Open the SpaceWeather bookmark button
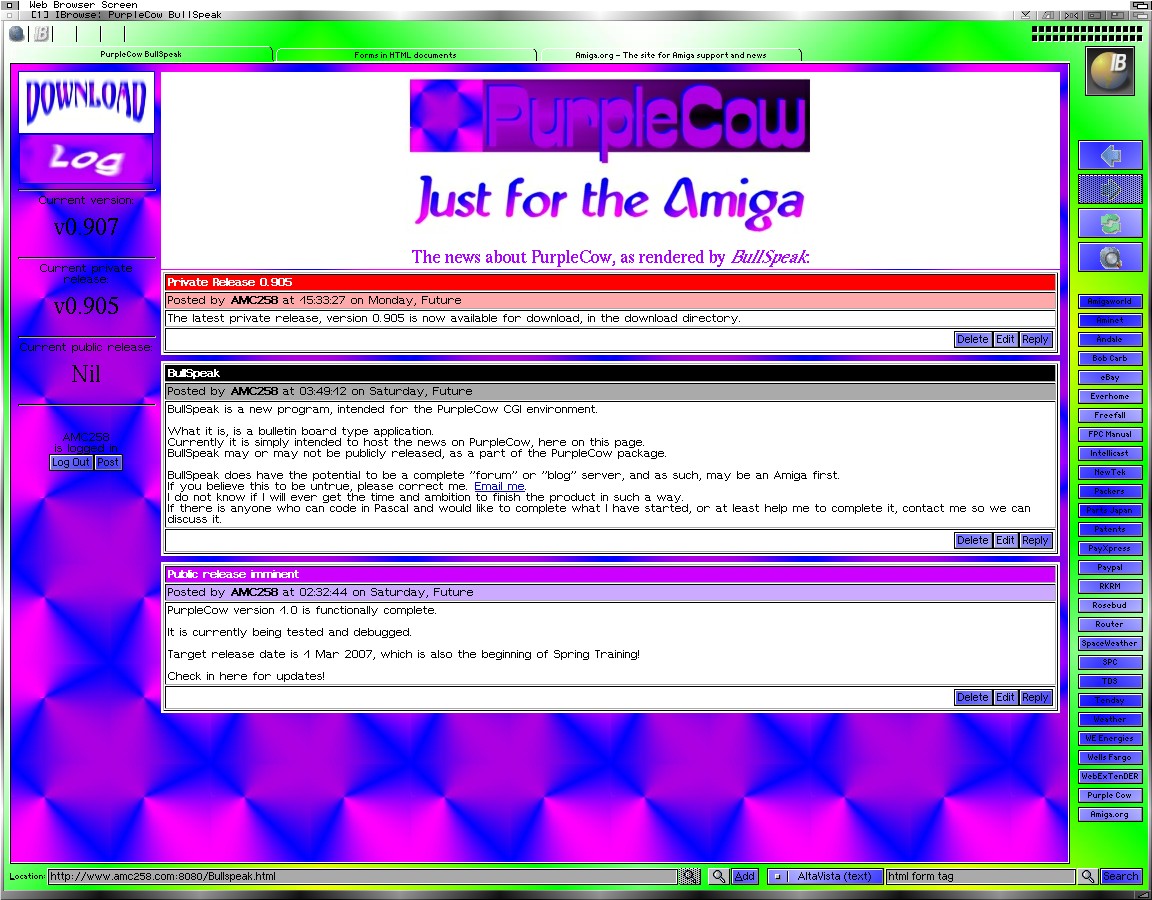 click(1109, 644)
